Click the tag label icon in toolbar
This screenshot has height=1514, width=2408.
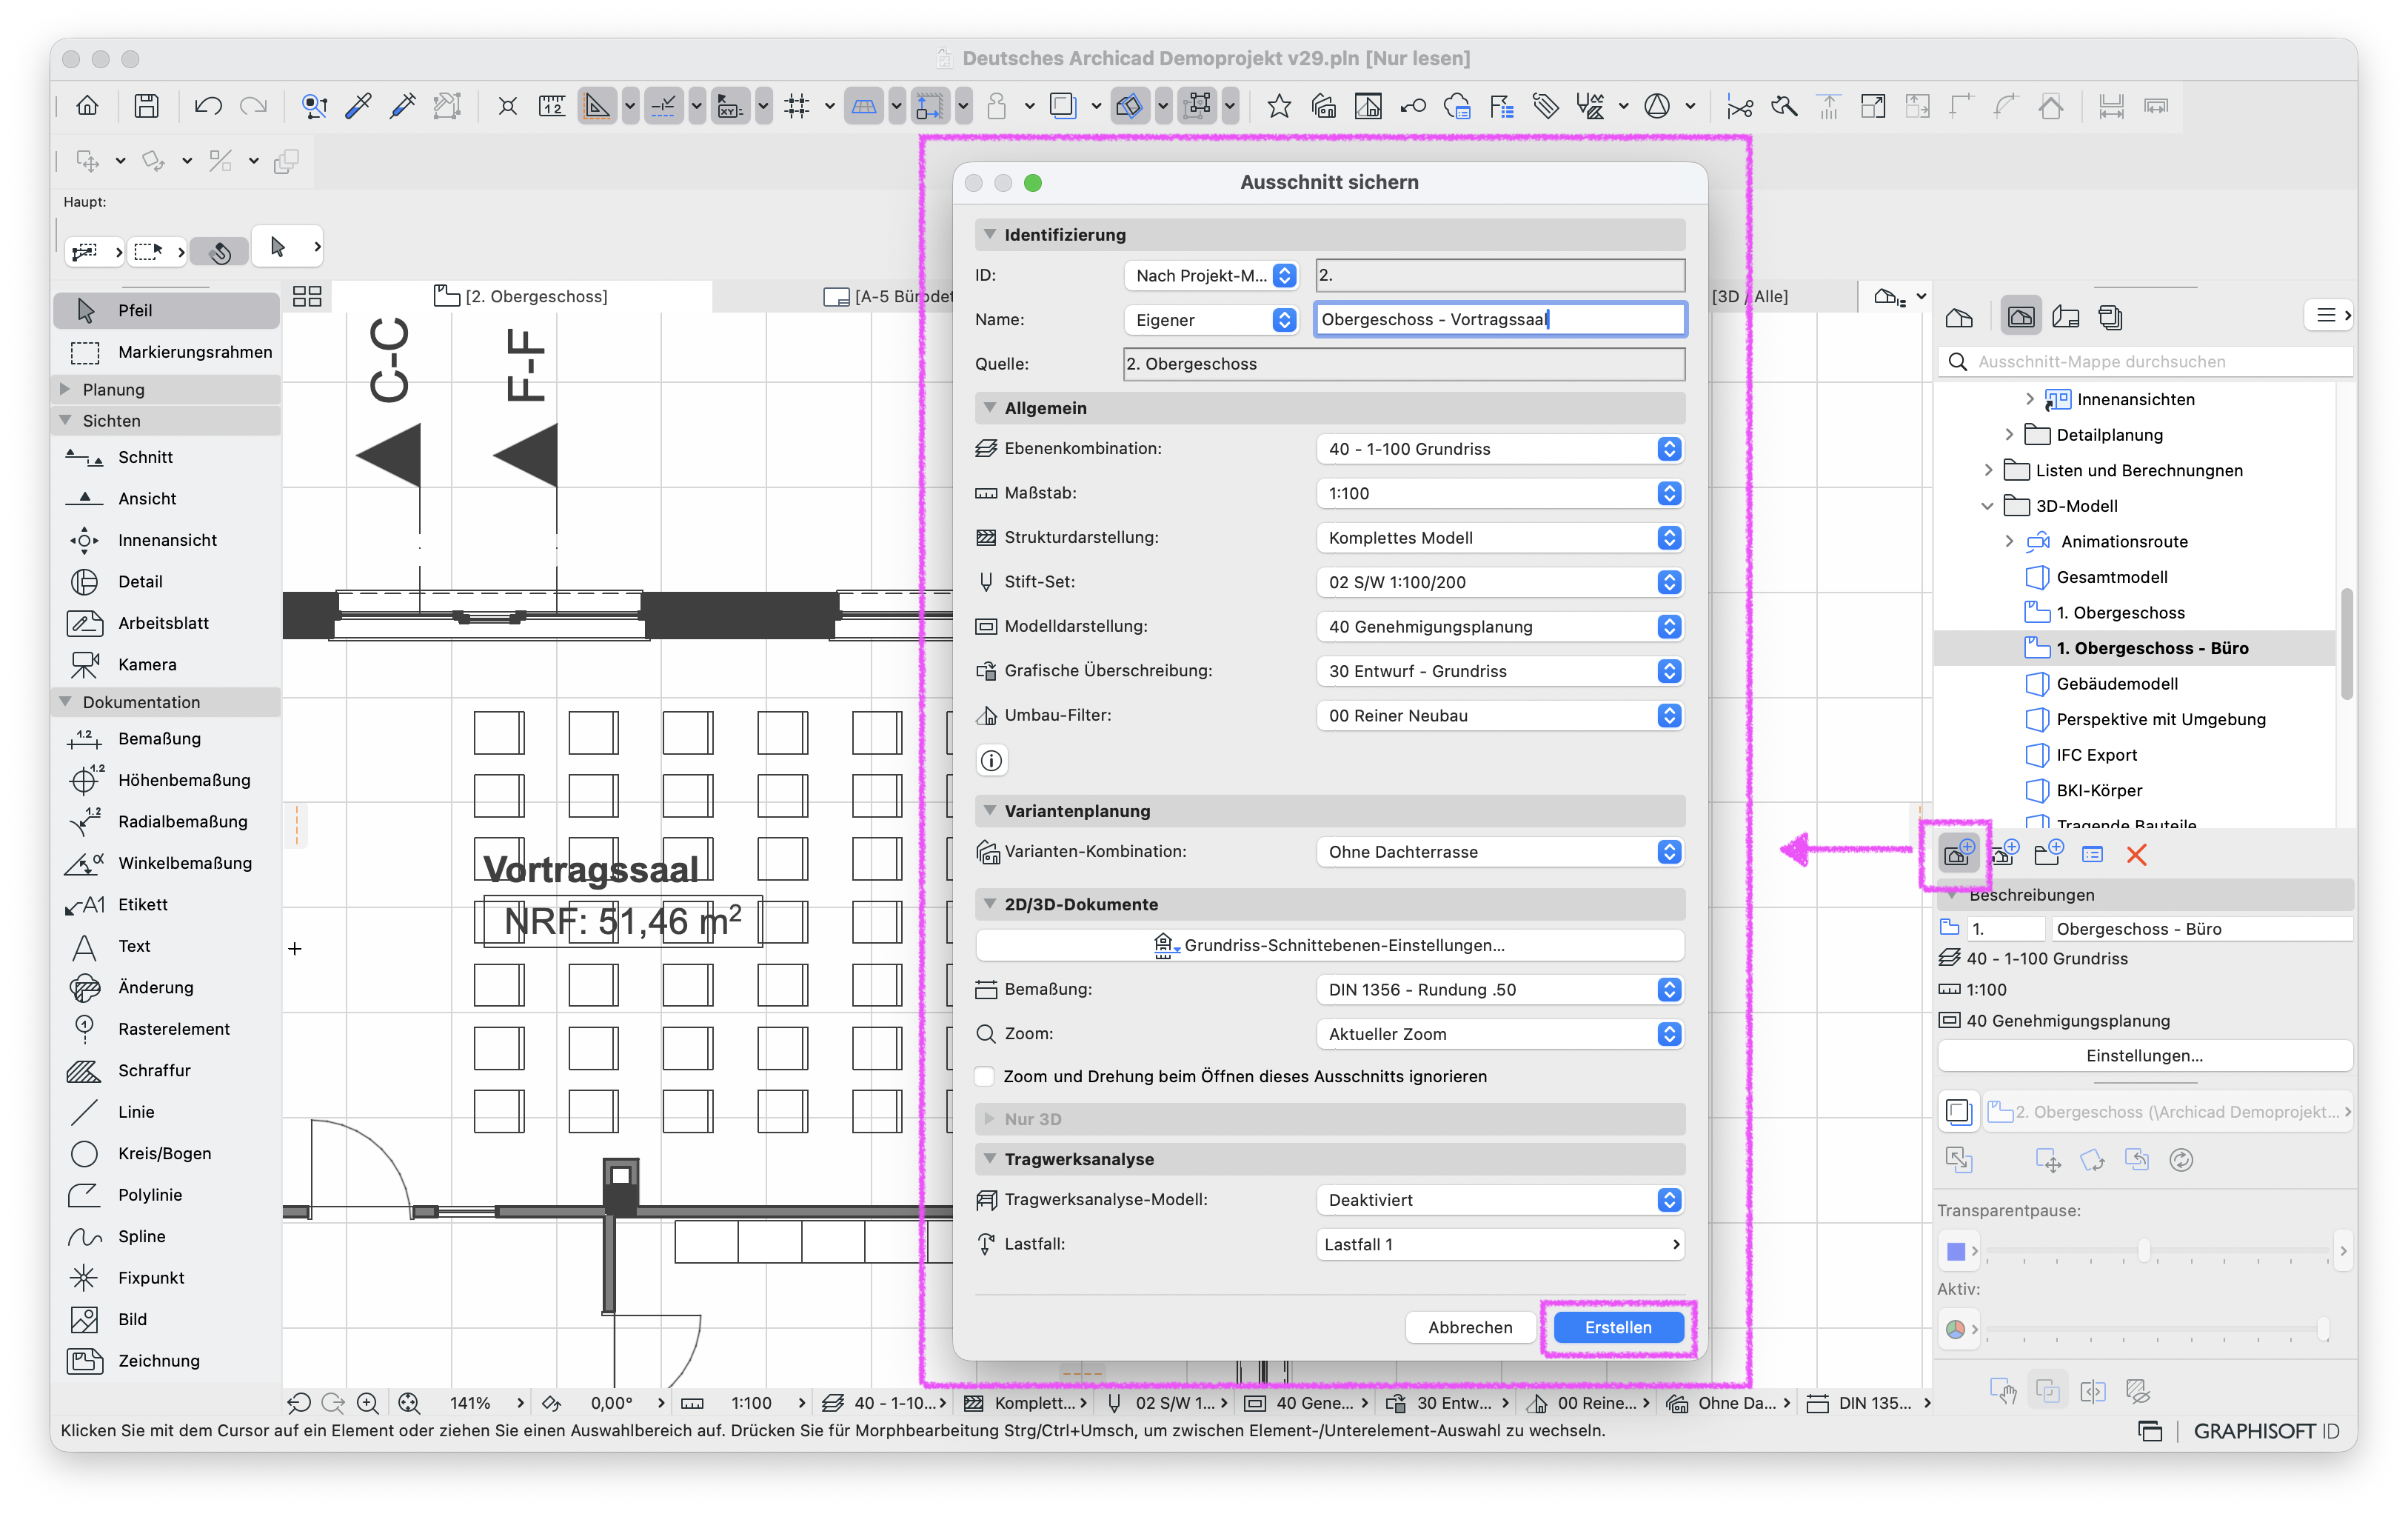click(x=1545, y=105)
